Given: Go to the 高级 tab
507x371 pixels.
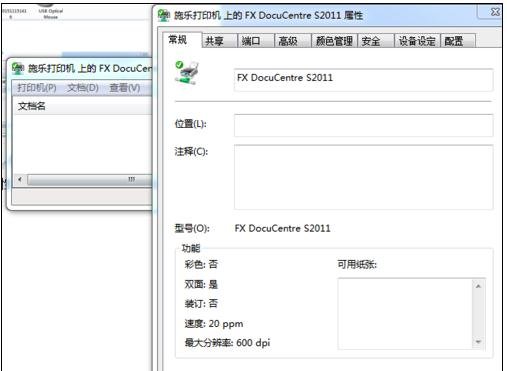Looking at the screenshot, I should 293,41.
